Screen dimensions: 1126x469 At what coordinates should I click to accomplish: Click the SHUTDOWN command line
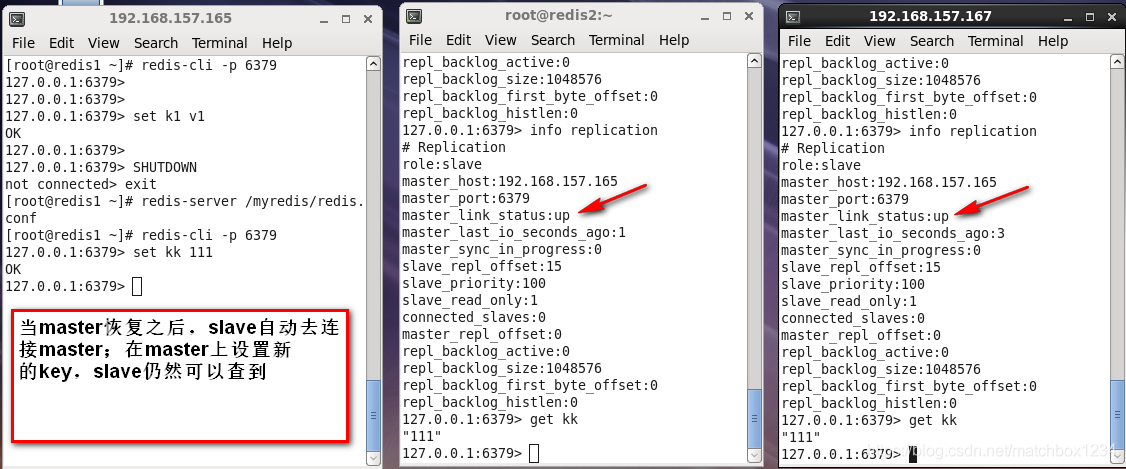[x=101, y=167]
